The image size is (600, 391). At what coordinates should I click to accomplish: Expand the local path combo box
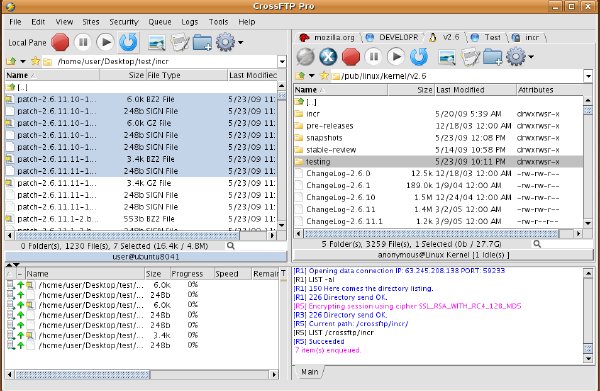pyautogui.click(x=282, y=61)
